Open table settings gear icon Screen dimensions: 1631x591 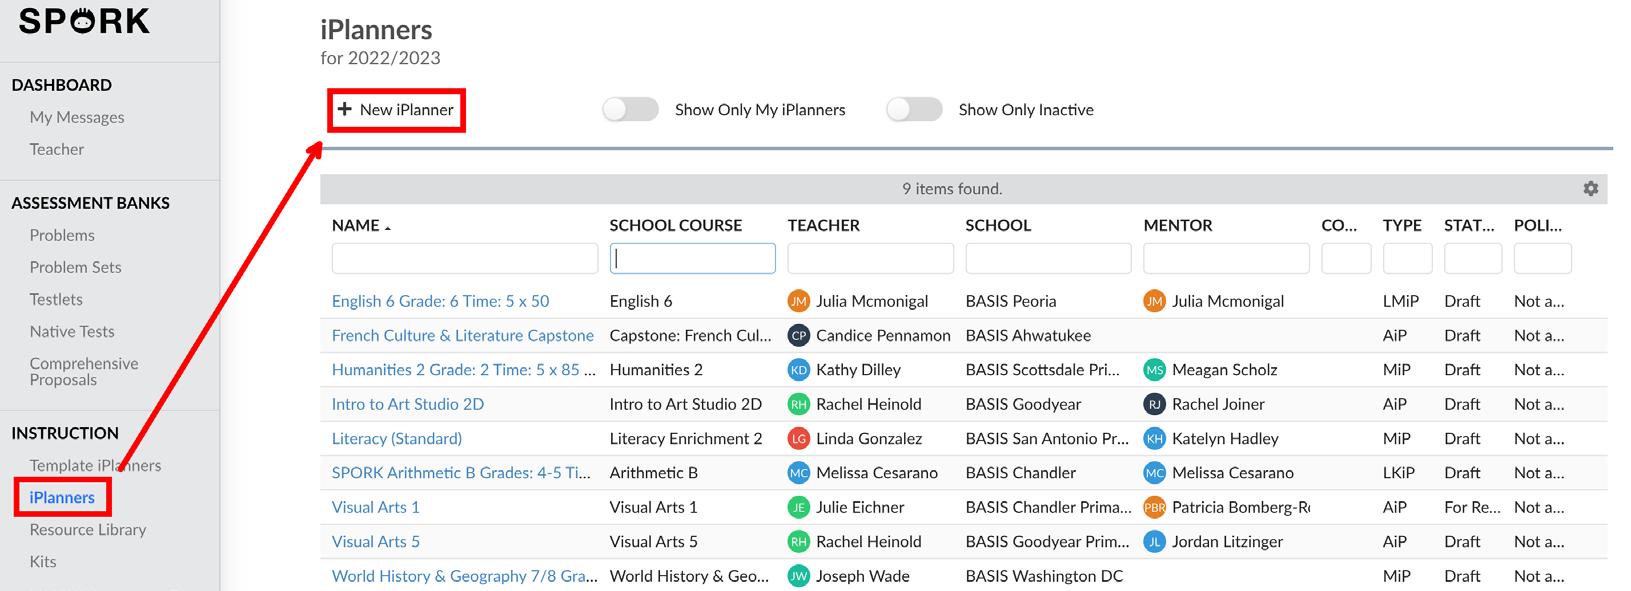tap(1590, 188)
